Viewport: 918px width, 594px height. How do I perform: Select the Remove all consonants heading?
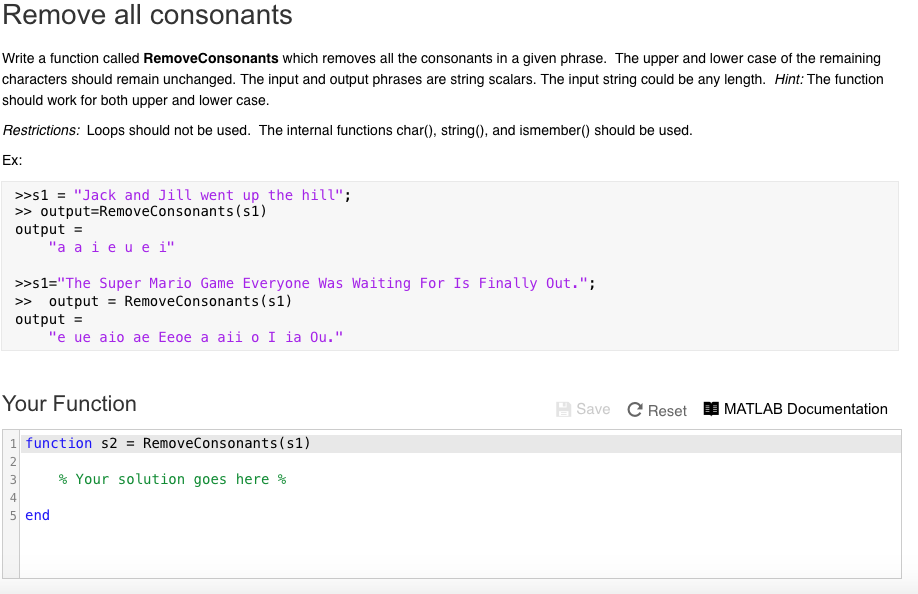[x=146, y=16]
